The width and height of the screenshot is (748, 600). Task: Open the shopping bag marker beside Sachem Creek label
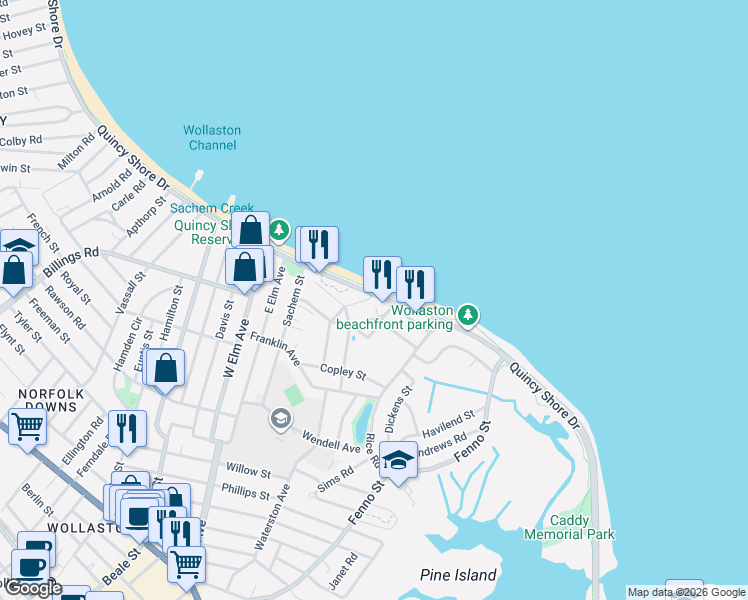[x=250, y=230]
